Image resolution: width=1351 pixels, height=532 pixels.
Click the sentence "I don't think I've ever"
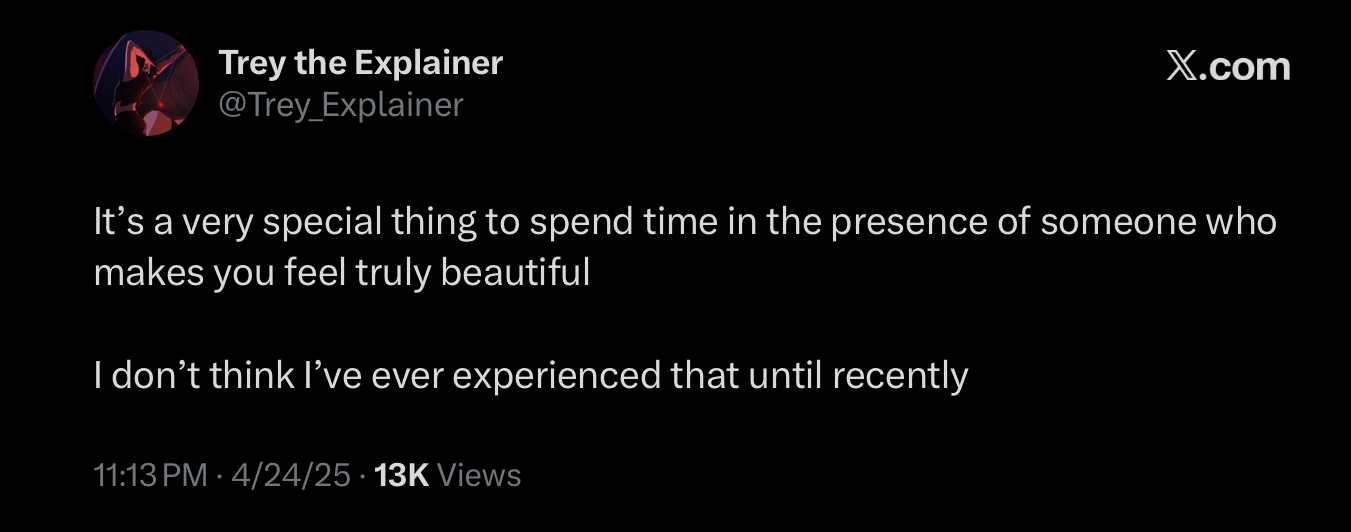click(x=530, y=376)
